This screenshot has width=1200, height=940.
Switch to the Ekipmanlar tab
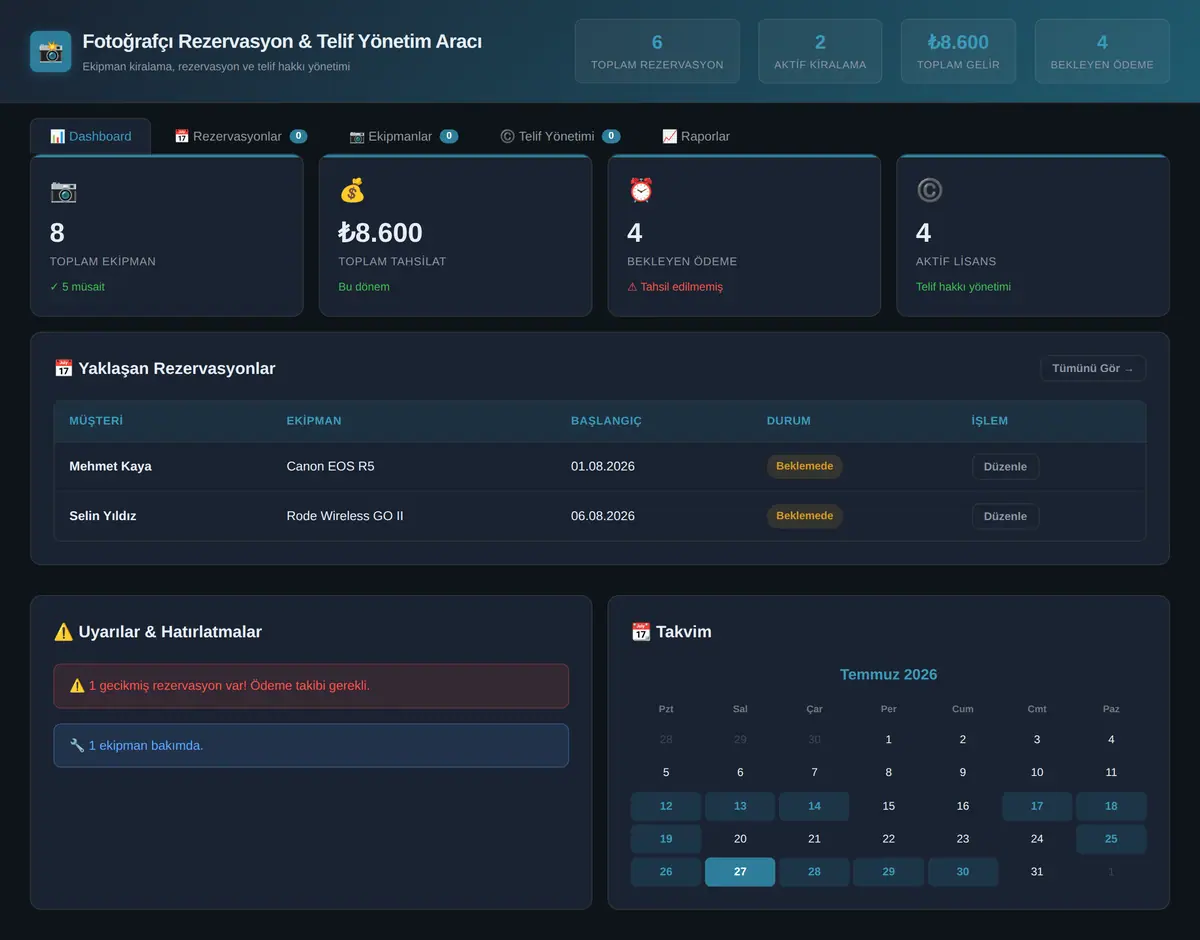click(x=403, y=136)
